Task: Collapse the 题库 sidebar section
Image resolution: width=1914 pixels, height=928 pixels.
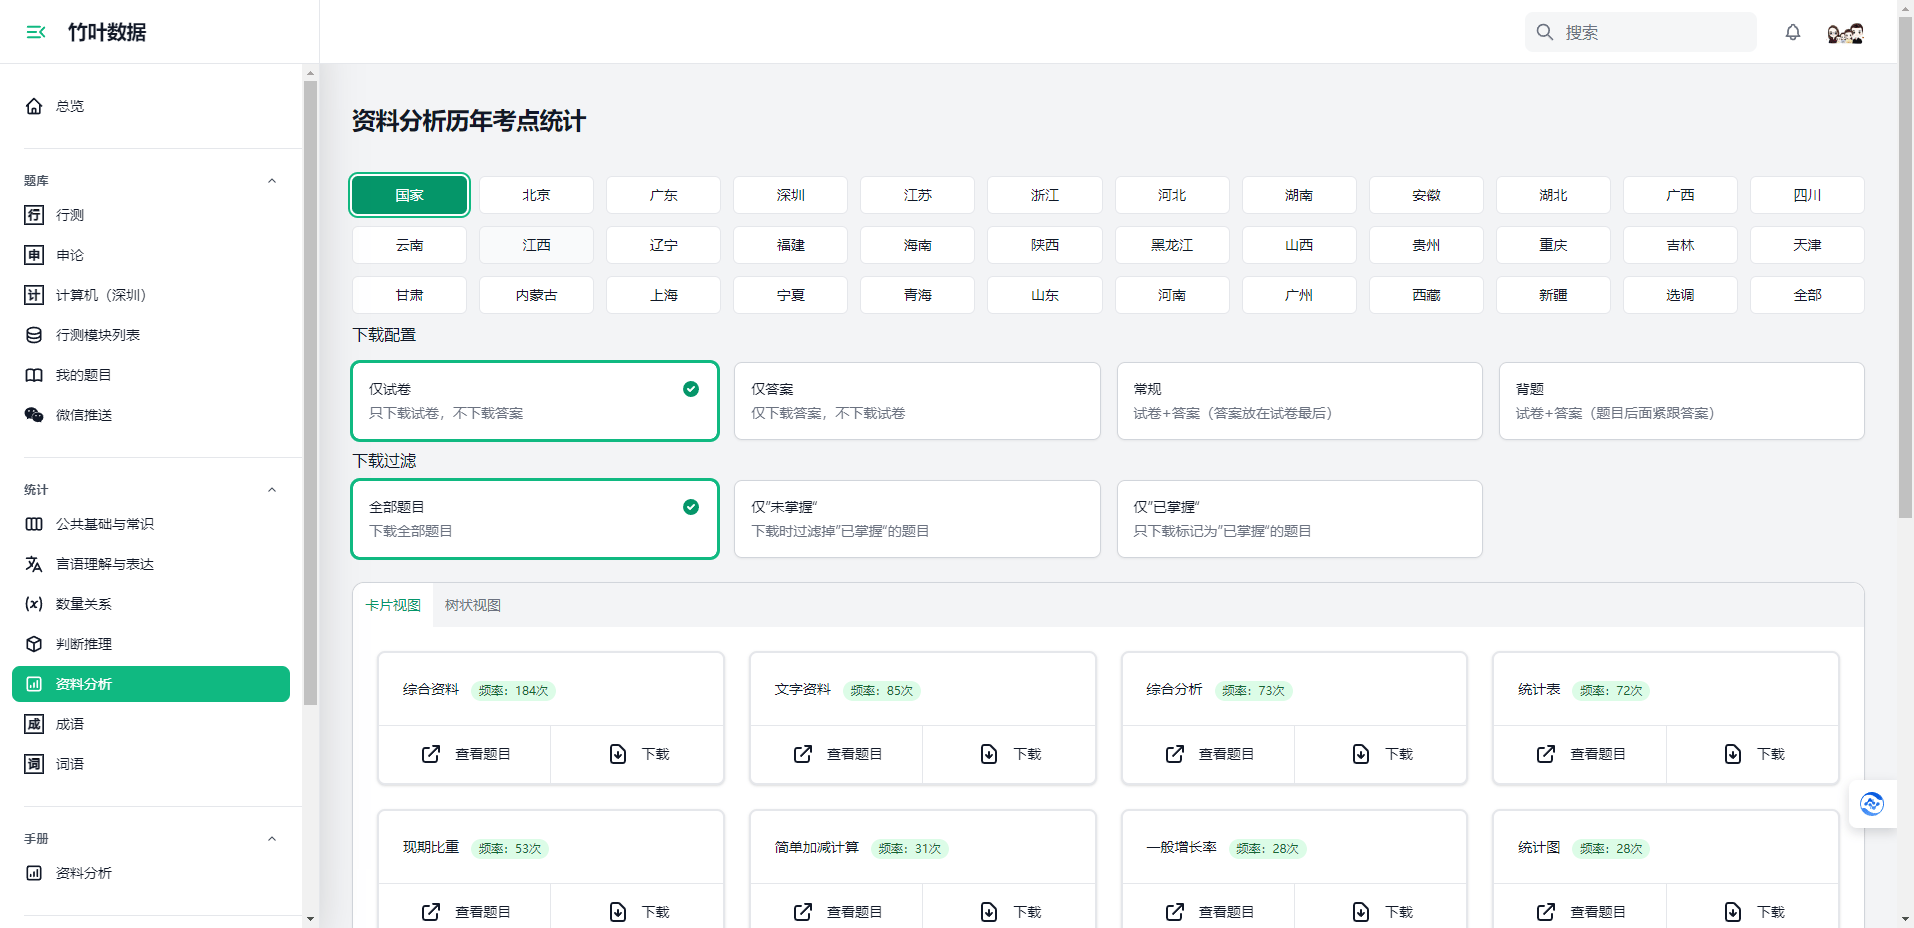Action: (272, 181)
